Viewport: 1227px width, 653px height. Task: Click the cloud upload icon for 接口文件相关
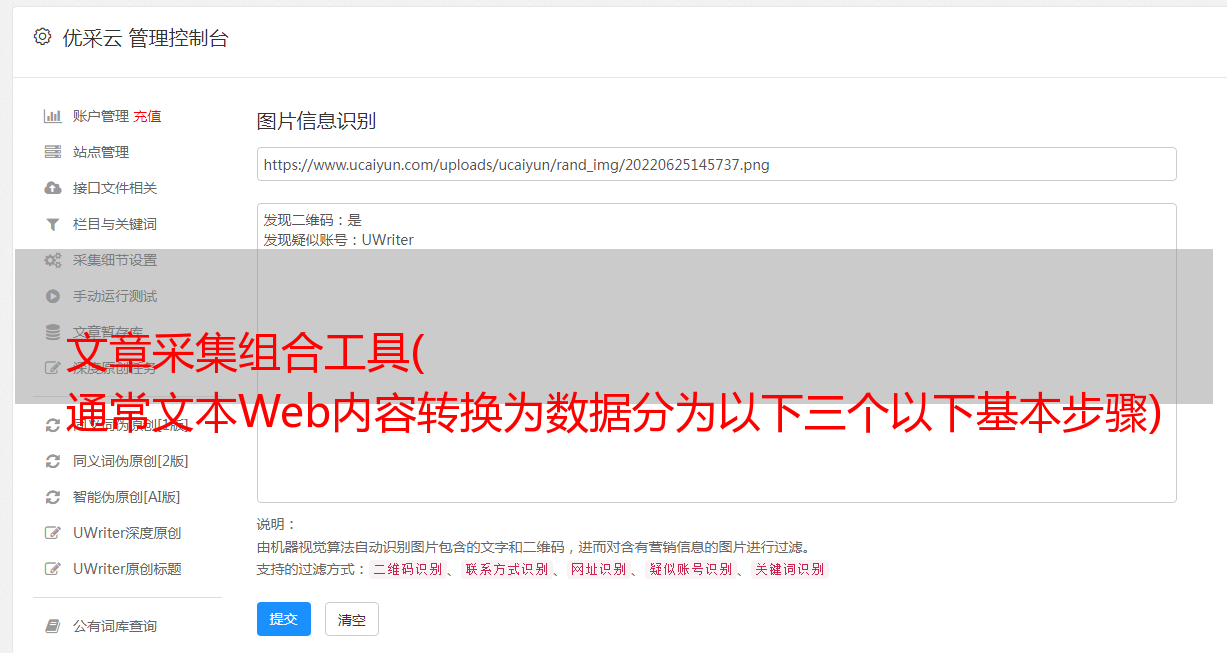tap(53, 188)
